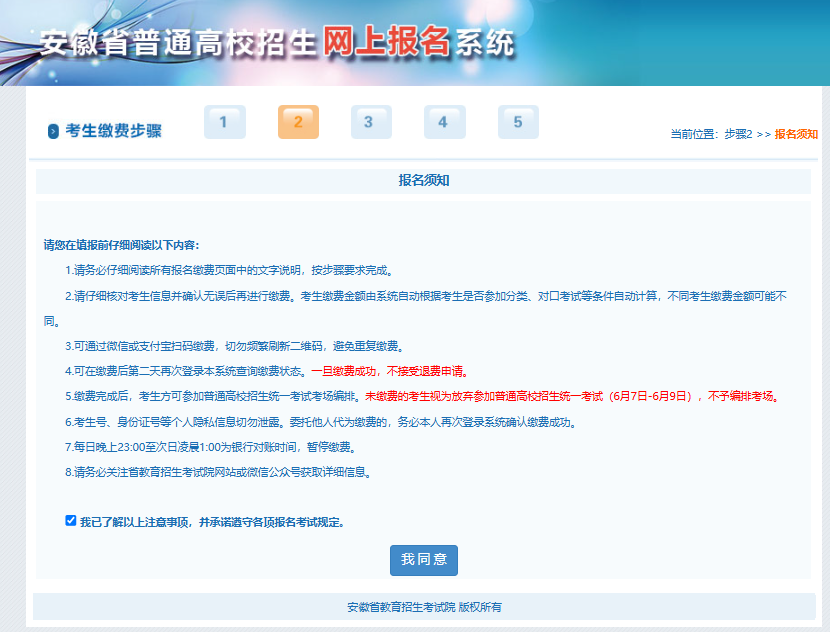The image size is (830, 632).
Task: Select the highlighted step 2 box
Action: [x=297, y=122]
